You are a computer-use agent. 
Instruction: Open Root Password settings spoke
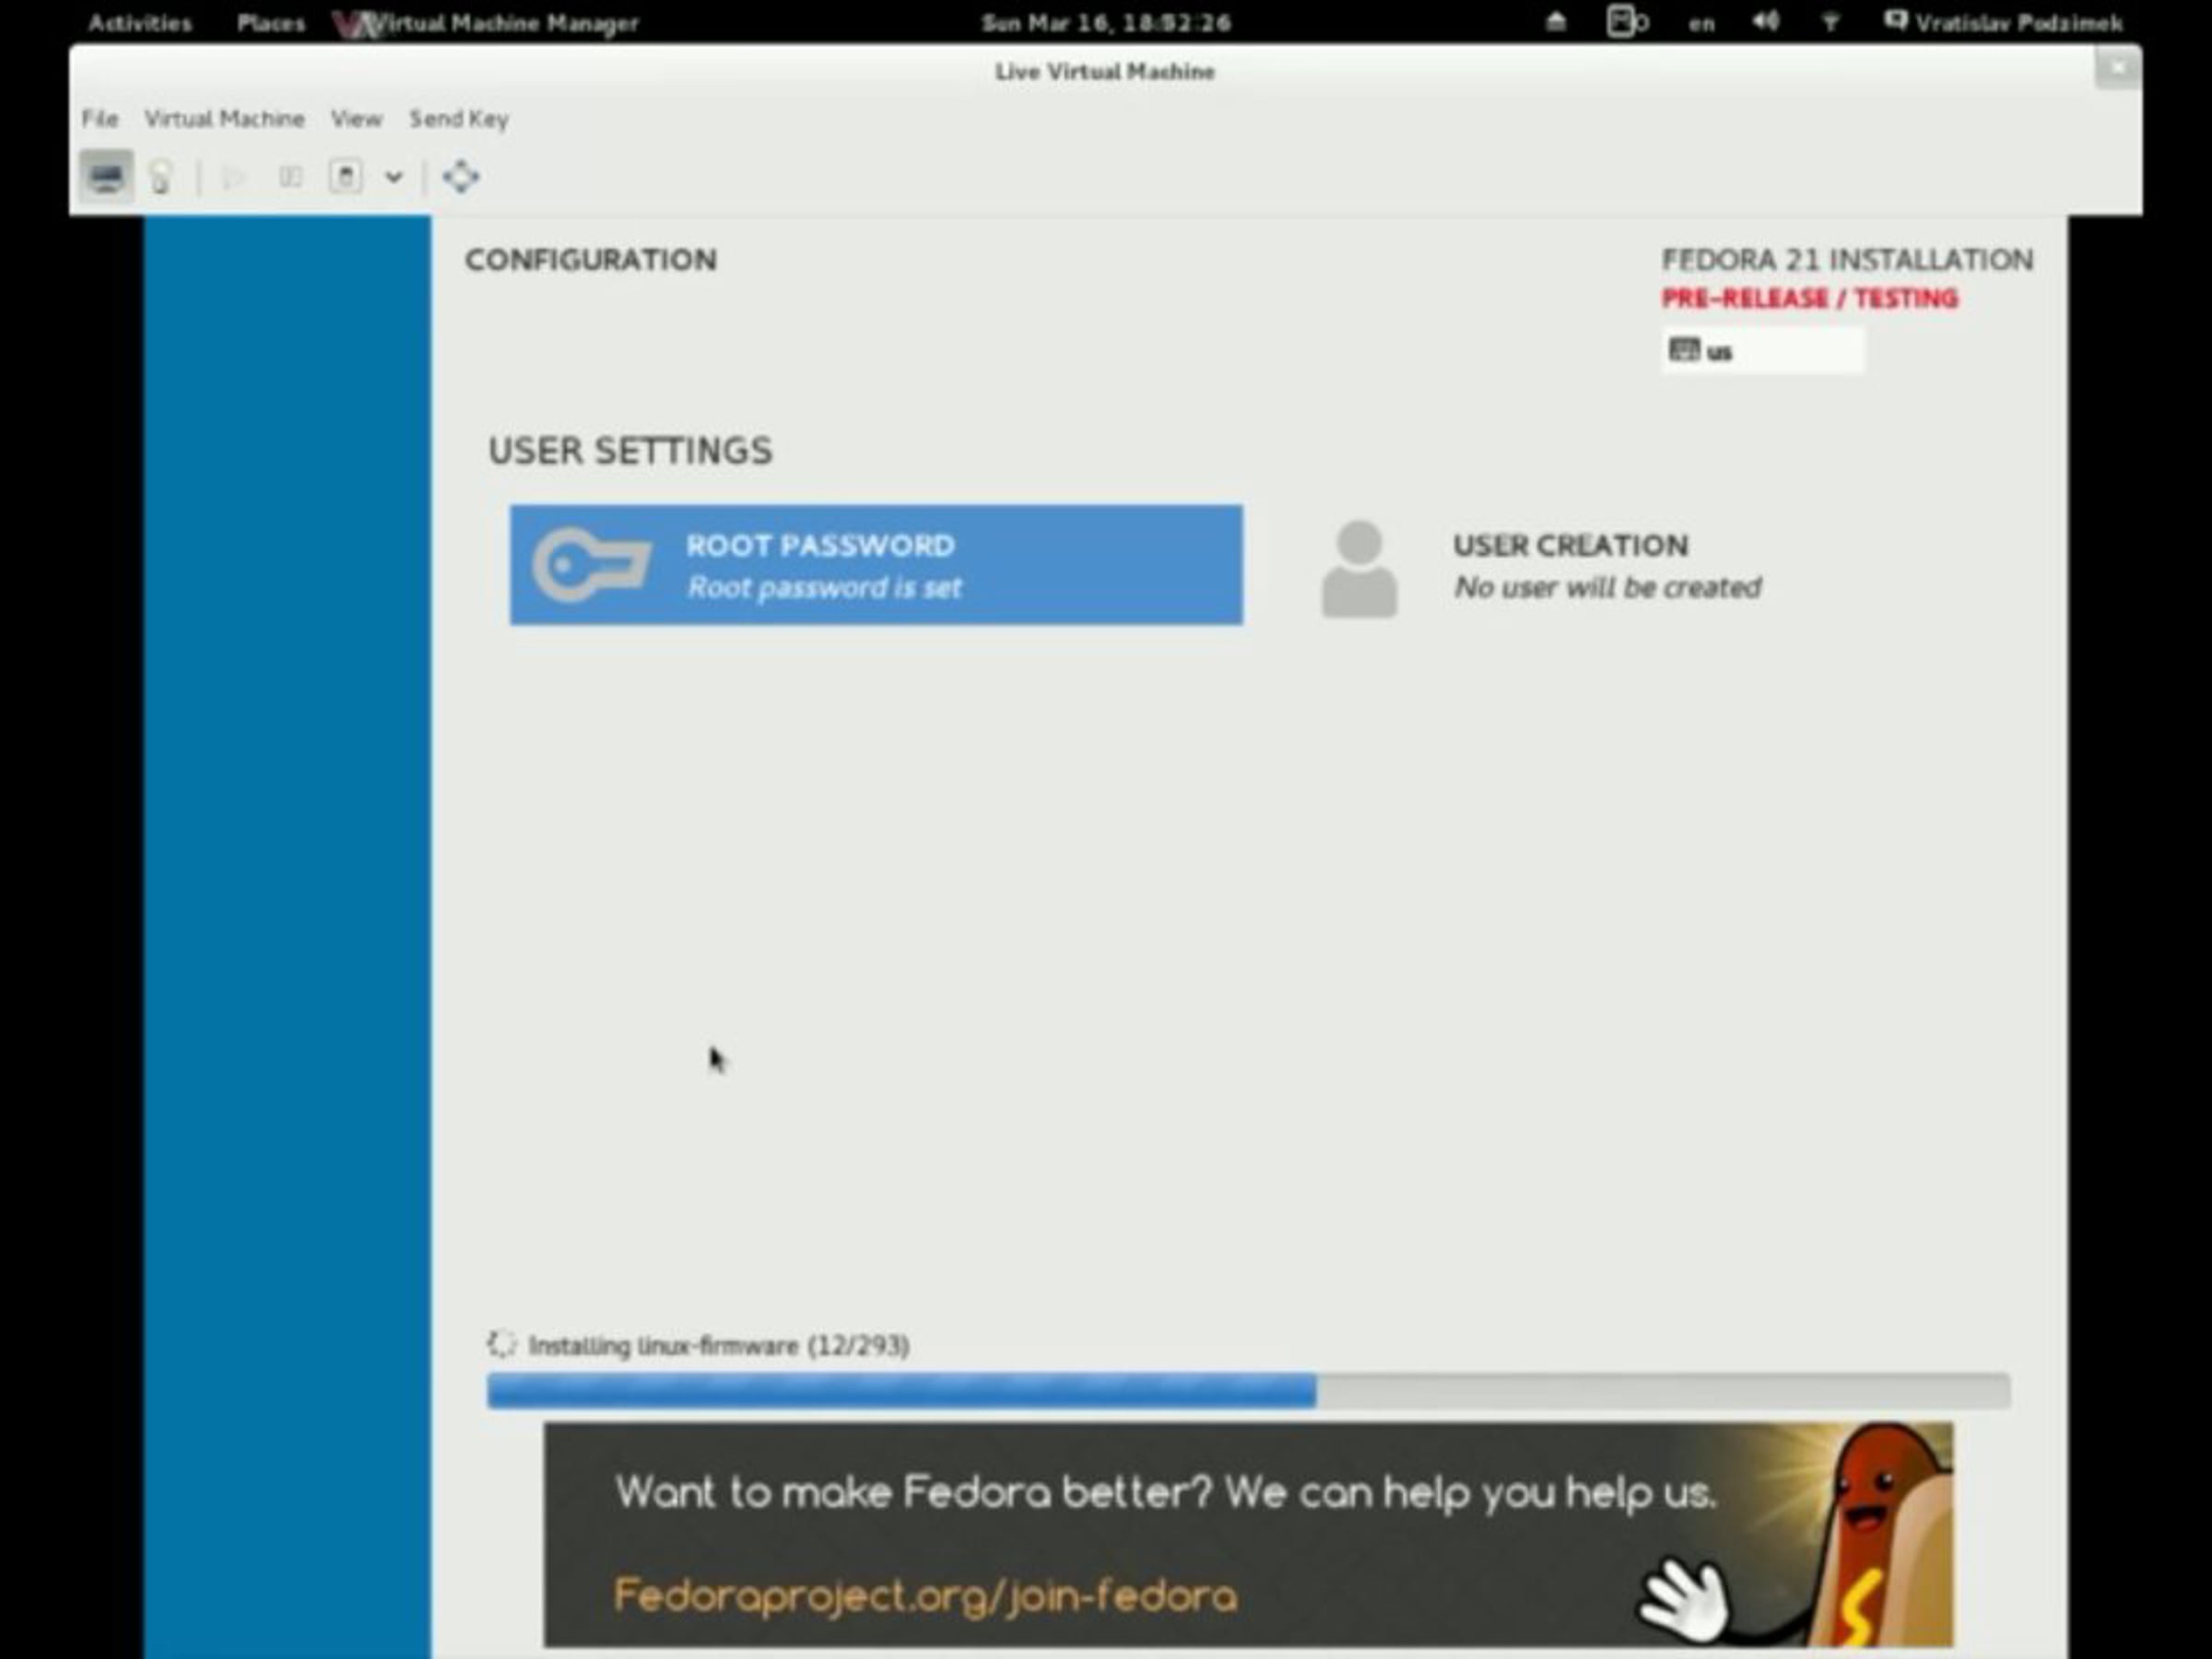coord(876,565)
